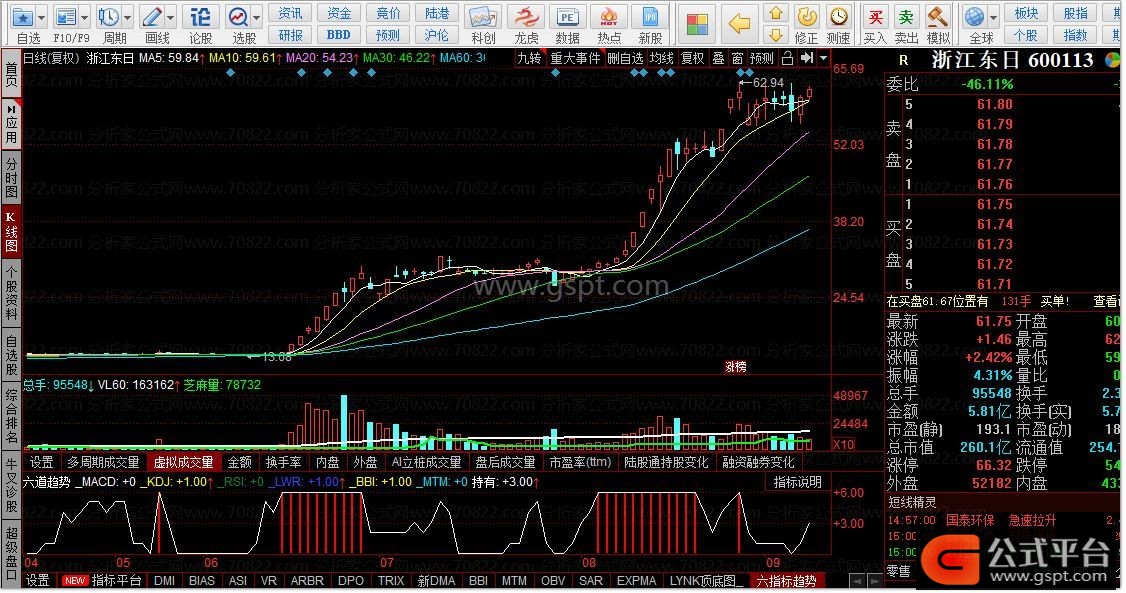Open the 热点 hot topics icon
Image resolution: width=1126 pixels, height=593 pixels.
[x=609, y=17]
